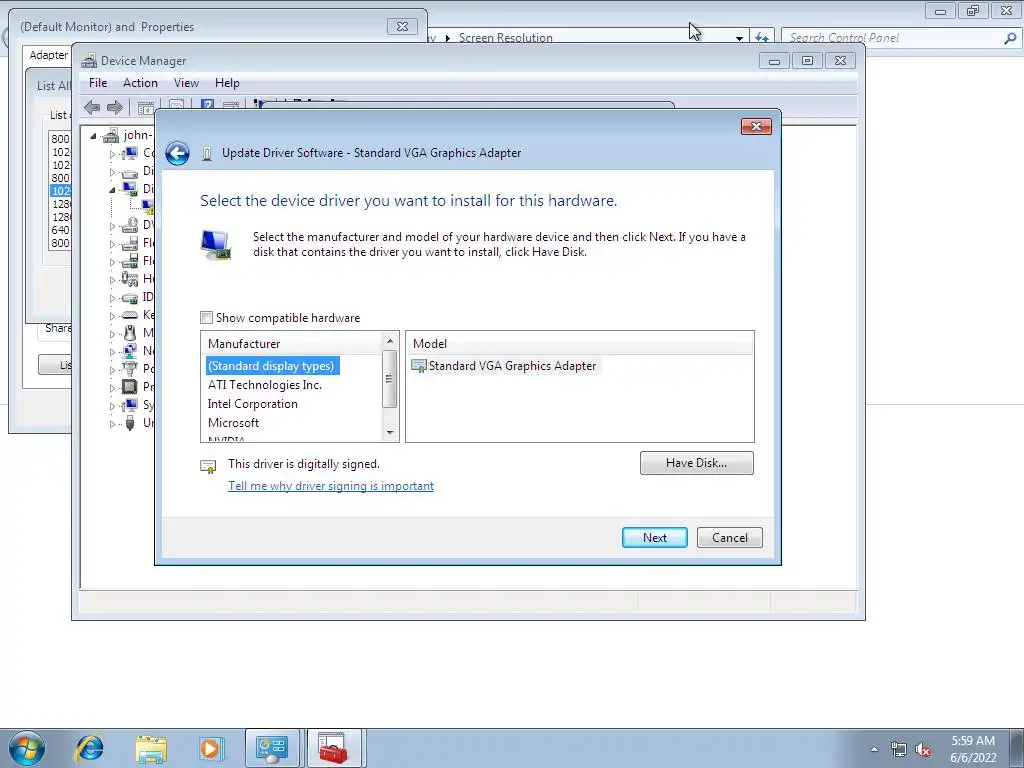This screenshot has width=1024, height=768.
Task: Expand the Processors node triangle
Action: [x=112, y=388]
